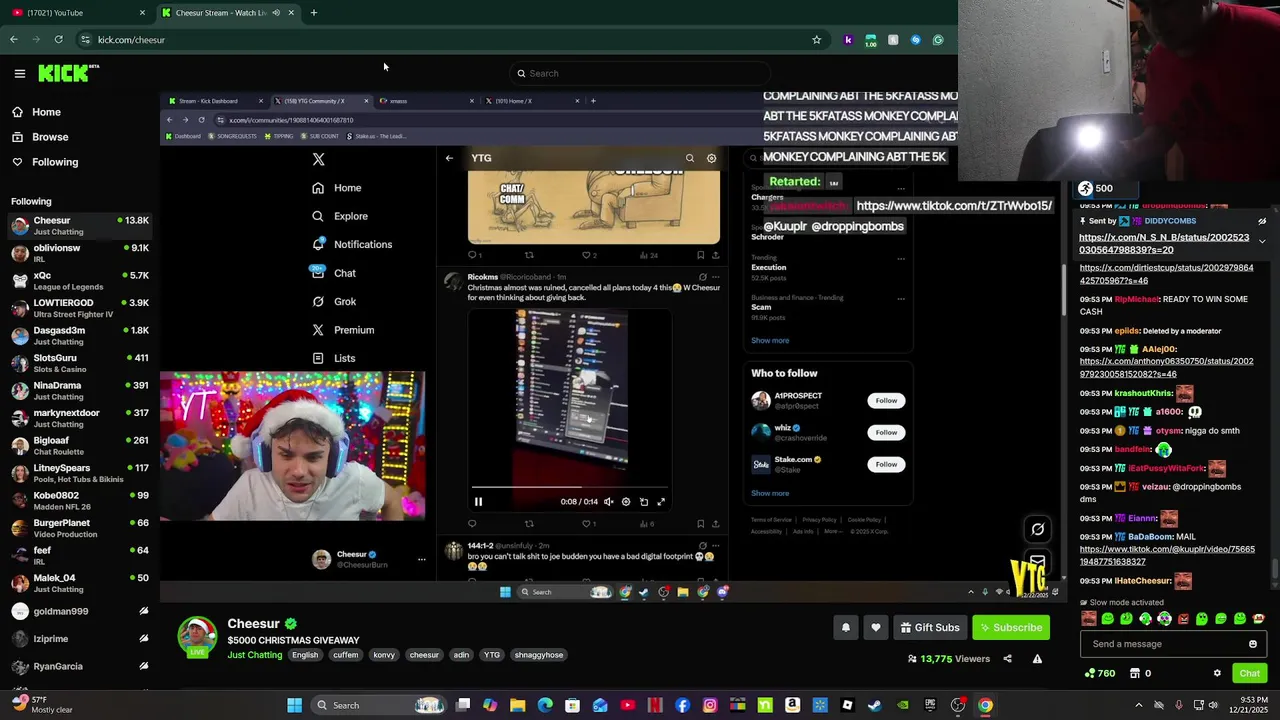Viewport: 1280px width, 720px height.
Task: Click the Kick logo
Action: (x=68, y=73)
